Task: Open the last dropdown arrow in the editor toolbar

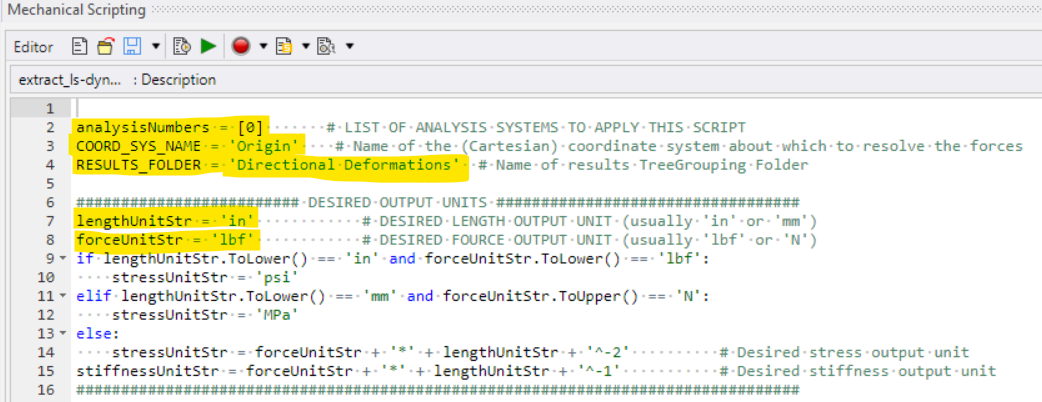Action: pyautogui.click(x=349, y=47)
